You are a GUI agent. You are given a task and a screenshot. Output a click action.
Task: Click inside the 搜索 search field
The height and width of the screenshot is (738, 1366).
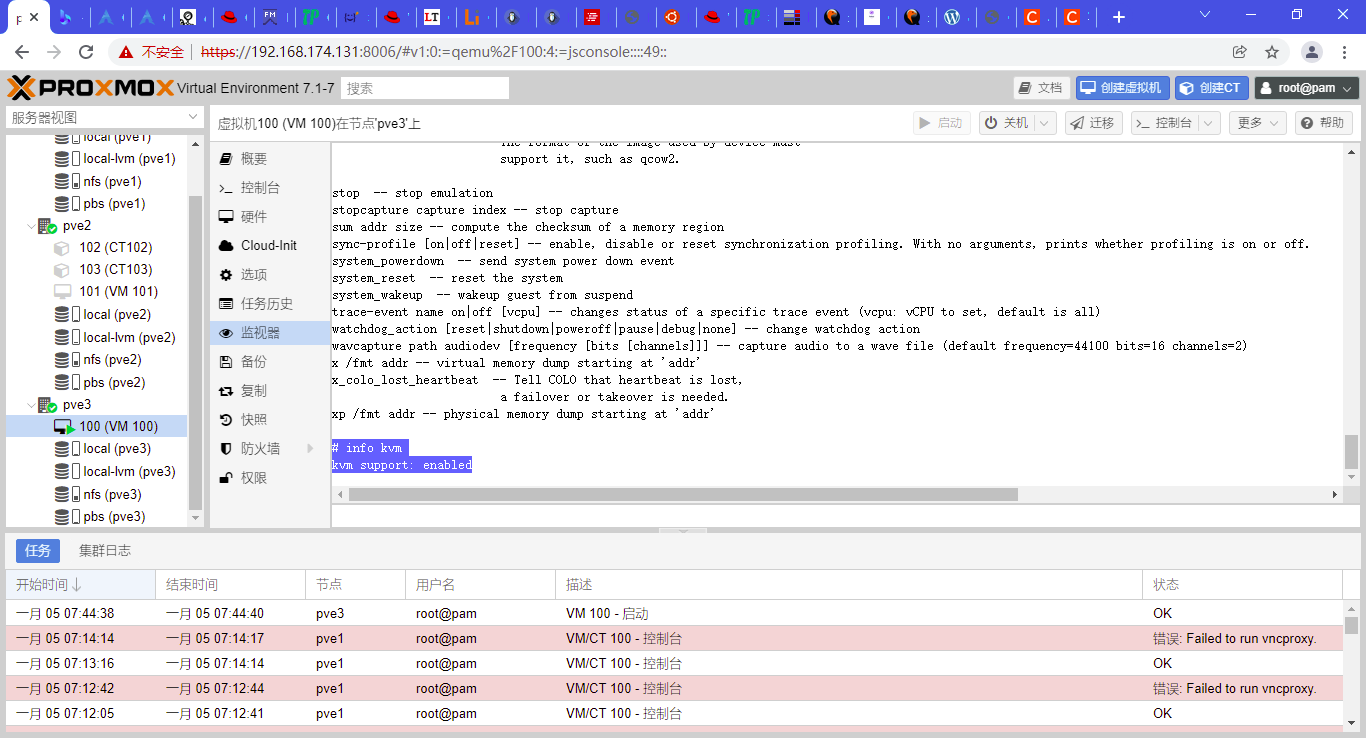[424, 87]
